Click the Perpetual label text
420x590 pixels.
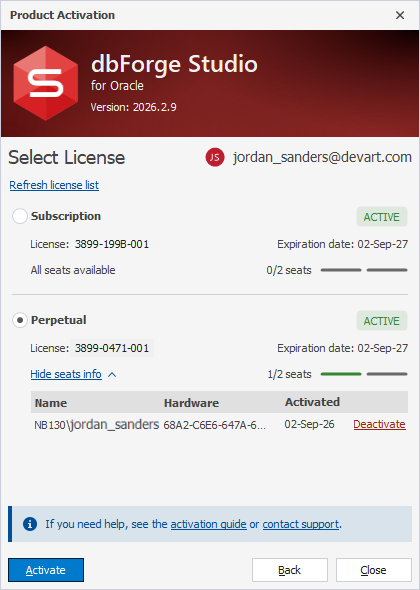tap(59, 320)
